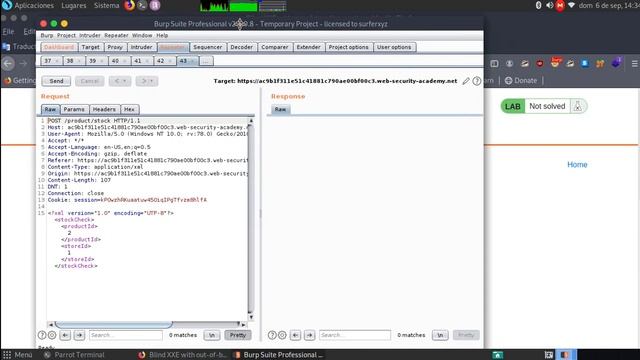
Task: Go to the next match in response search
Action: click(x=310, y=335)
